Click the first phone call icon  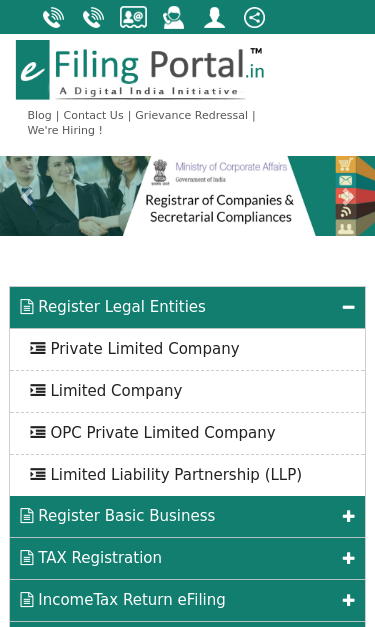(54, 18)
